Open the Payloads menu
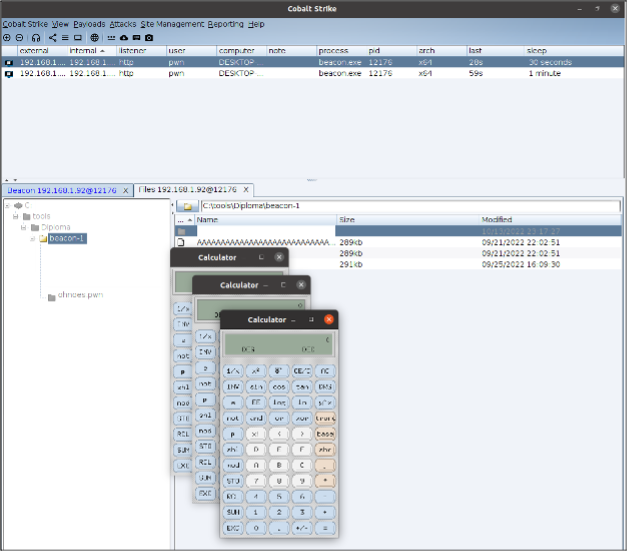 point(89,24)
